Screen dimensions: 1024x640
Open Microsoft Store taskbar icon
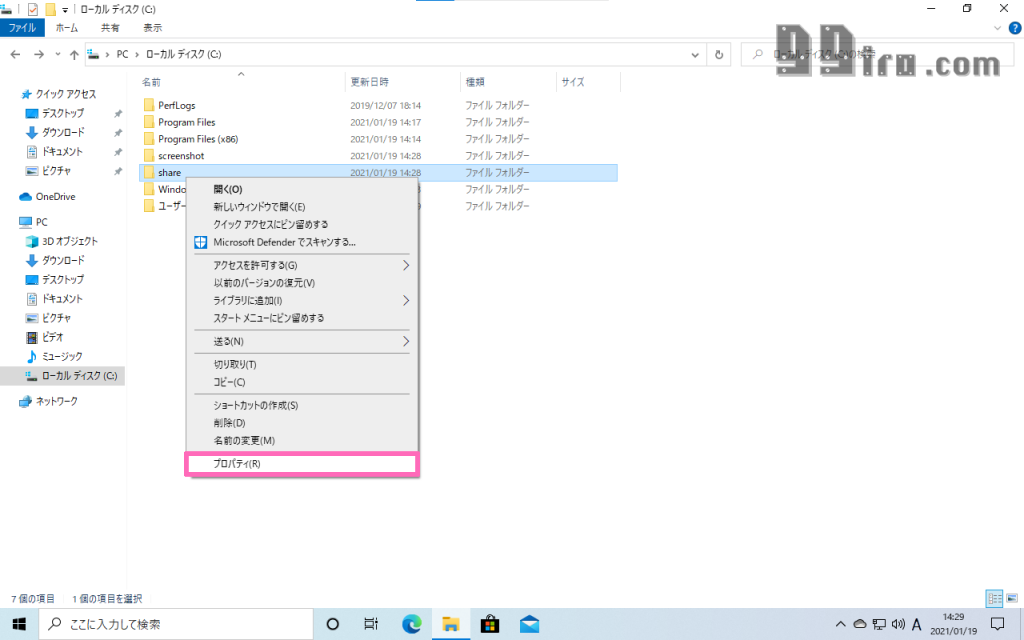(x=490, y=624)
